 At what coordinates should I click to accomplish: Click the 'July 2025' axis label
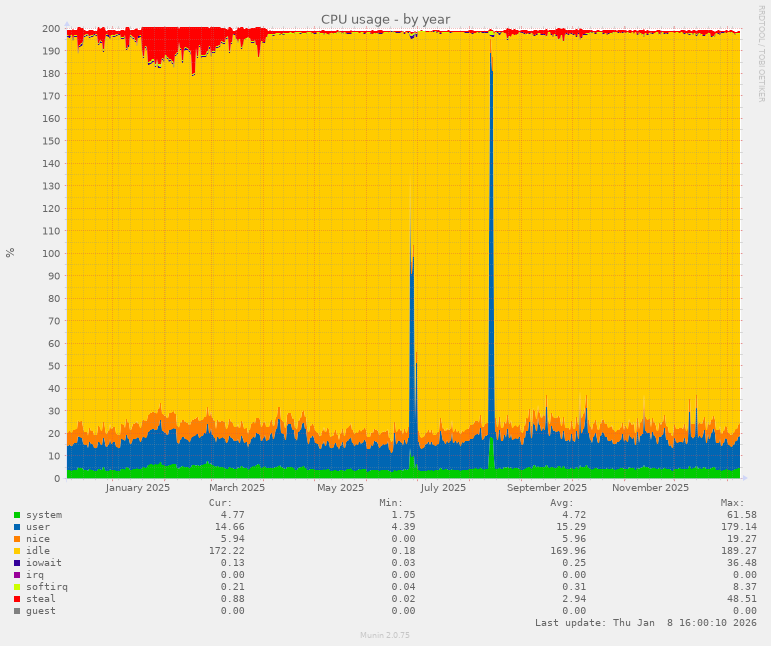(443, 488)
